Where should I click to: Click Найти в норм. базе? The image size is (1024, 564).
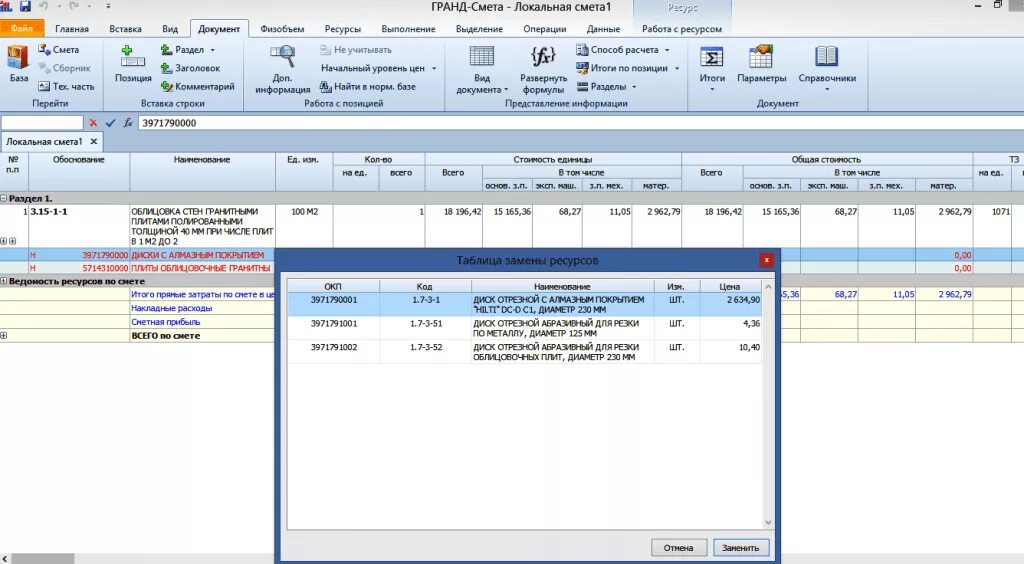pyautogui.click(x=368, y=86)
